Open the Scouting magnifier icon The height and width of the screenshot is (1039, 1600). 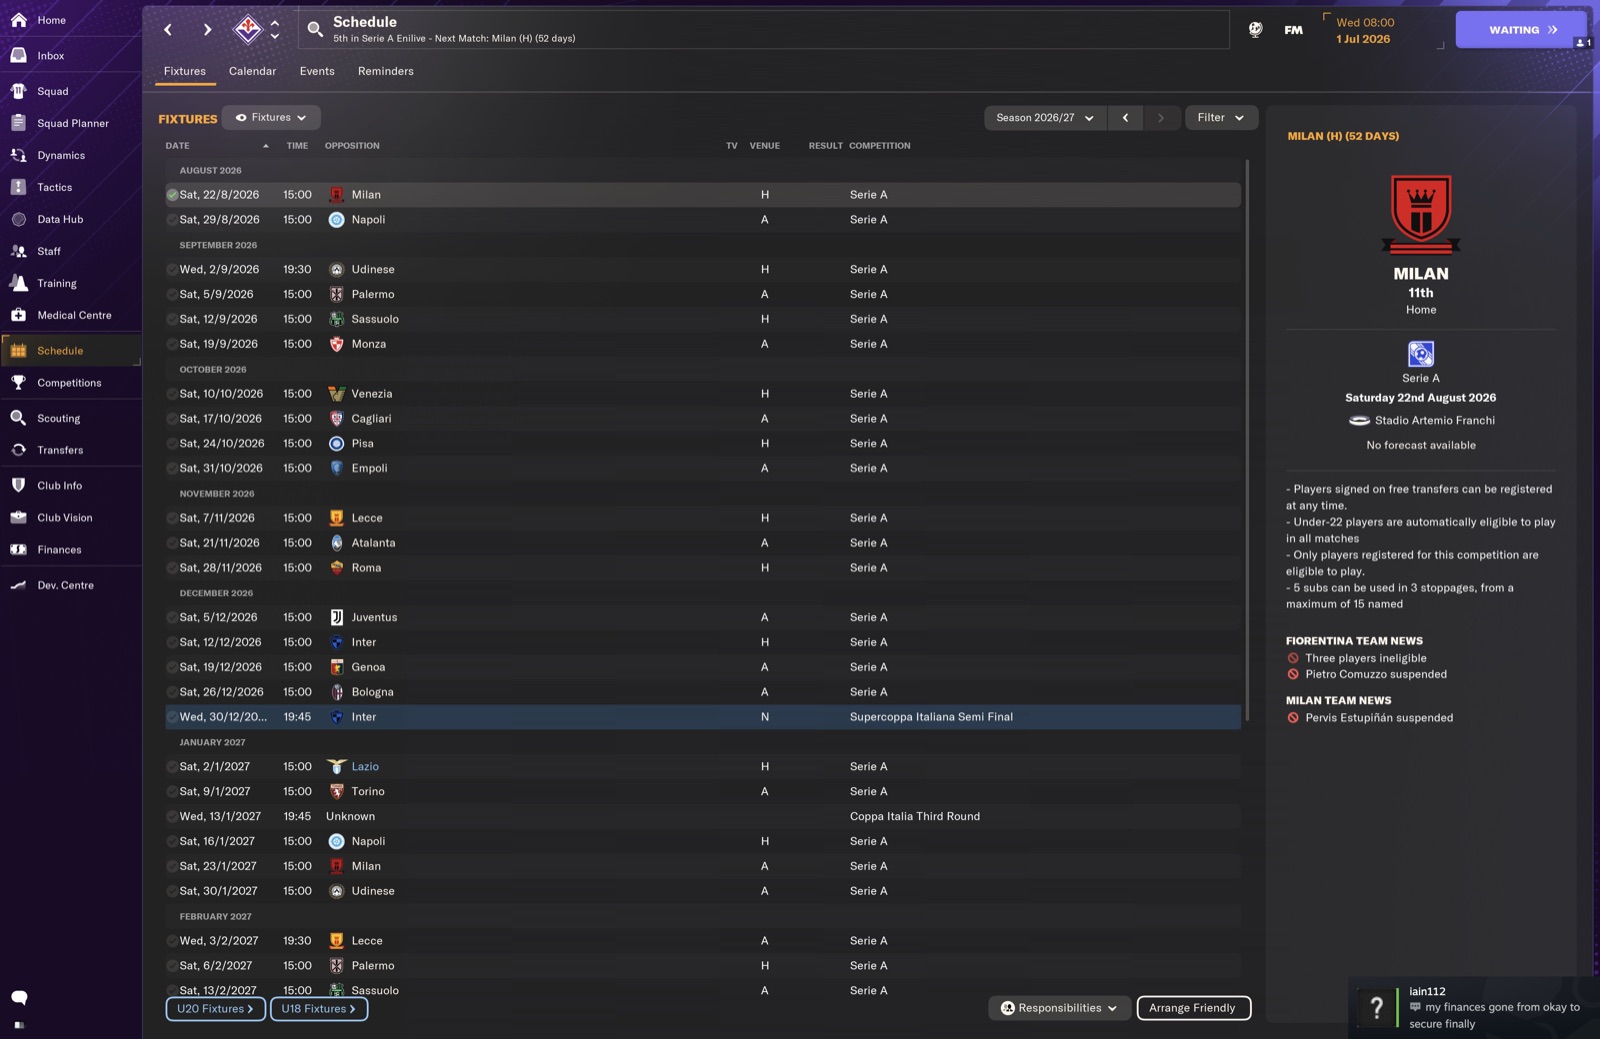(x=18, y=418)
